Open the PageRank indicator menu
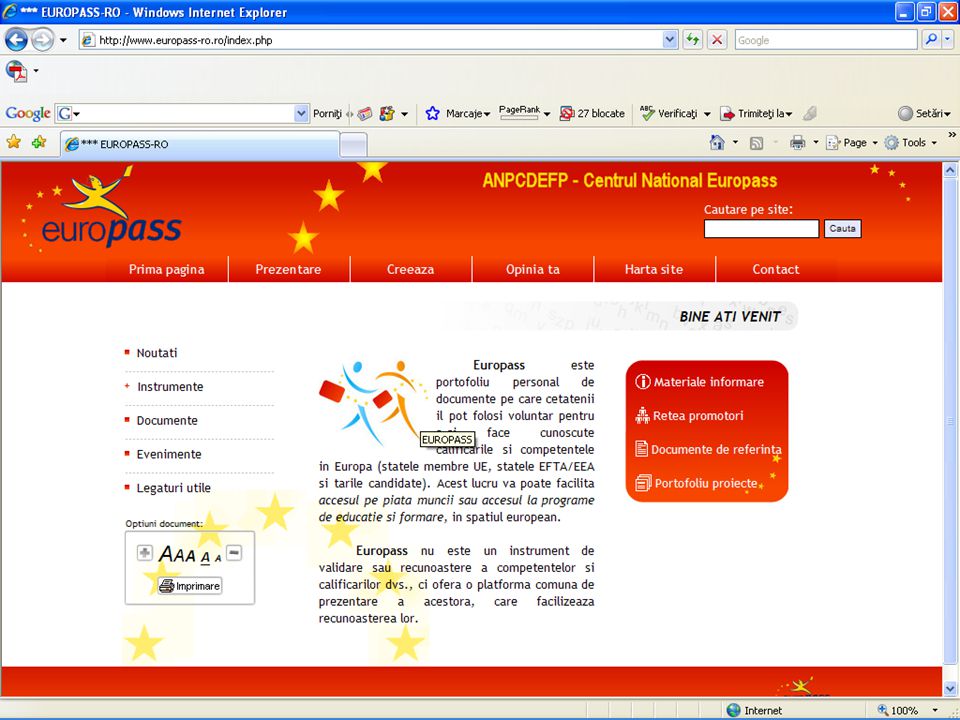The height and width of the screenshot is (720, 960). (x=524, y=113)
